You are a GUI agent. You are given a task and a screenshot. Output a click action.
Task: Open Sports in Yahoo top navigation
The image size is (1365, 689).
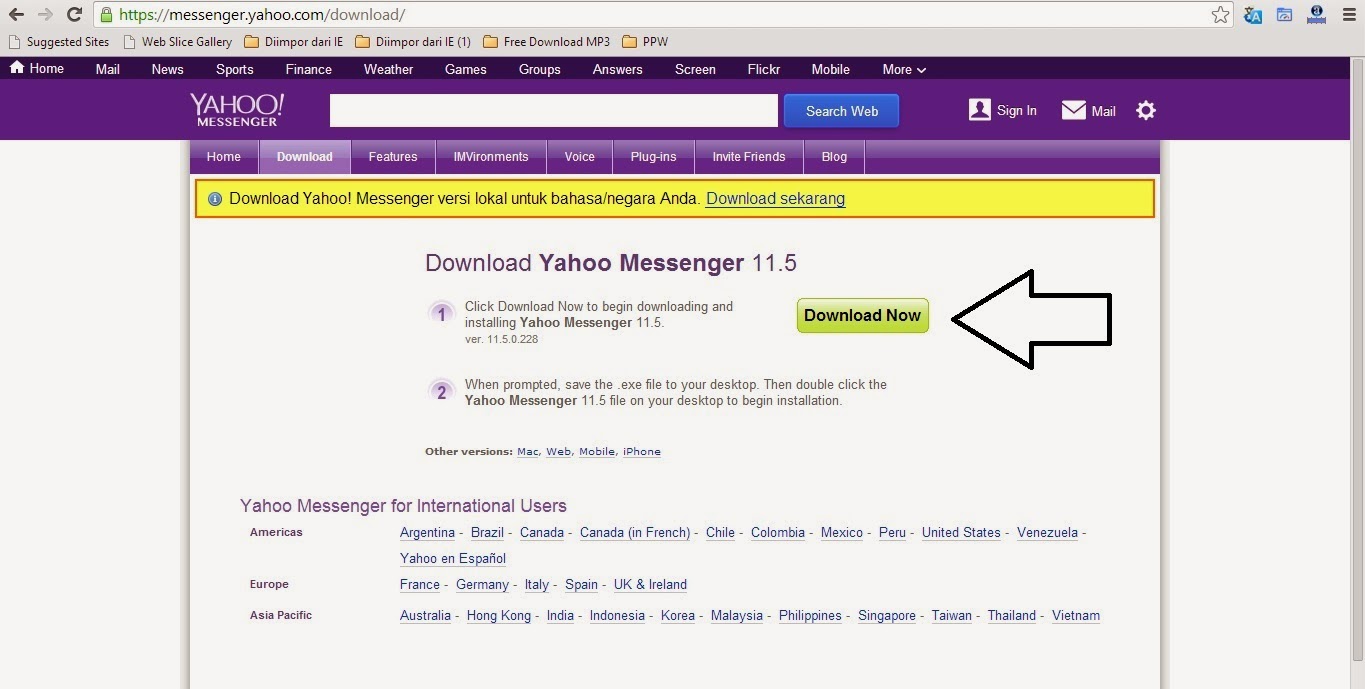(234, 69)
